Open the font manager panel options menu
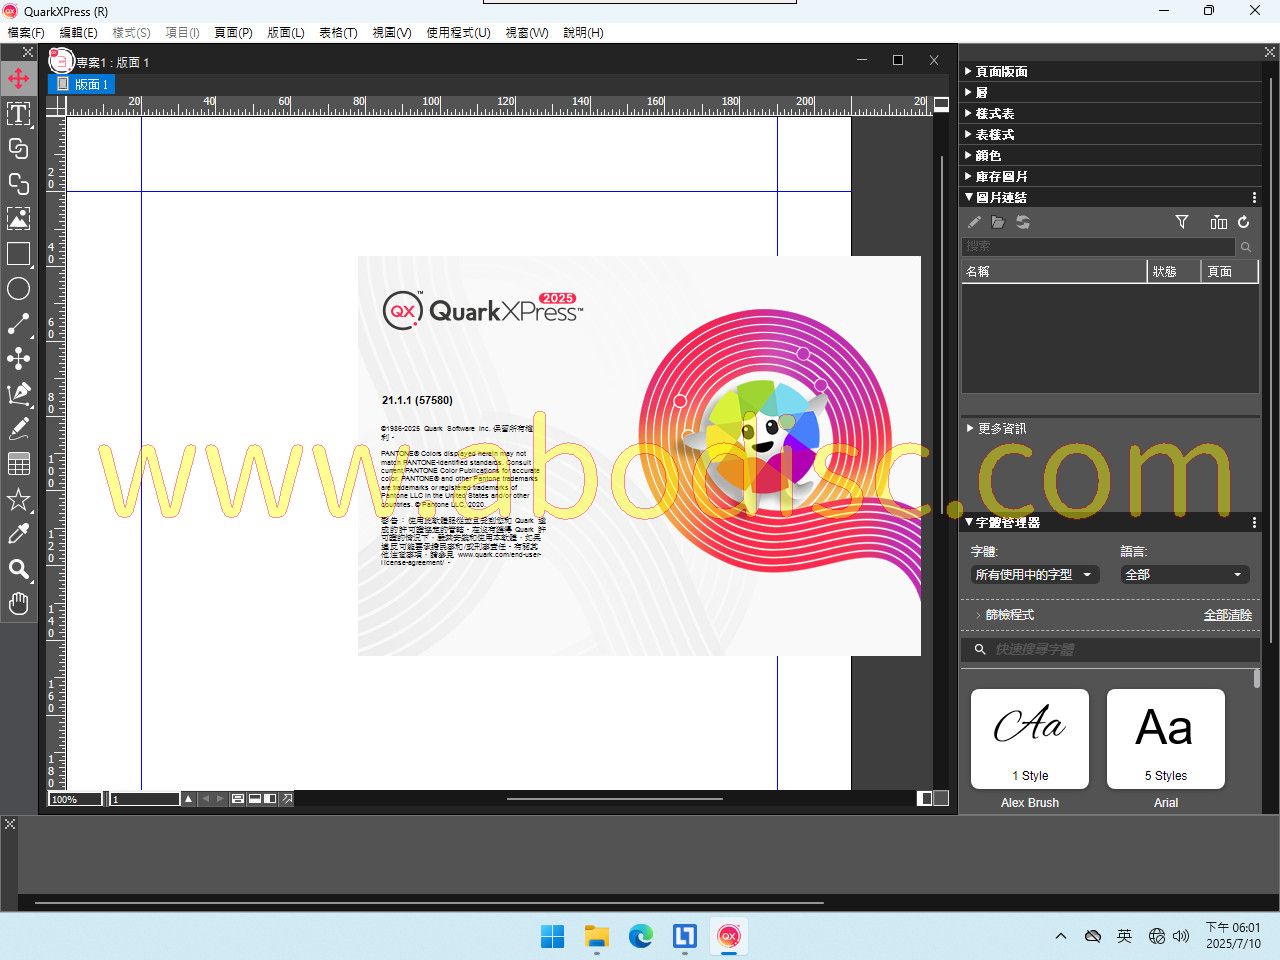This screenshot has height=960, width=1280. pos(1254,523)
